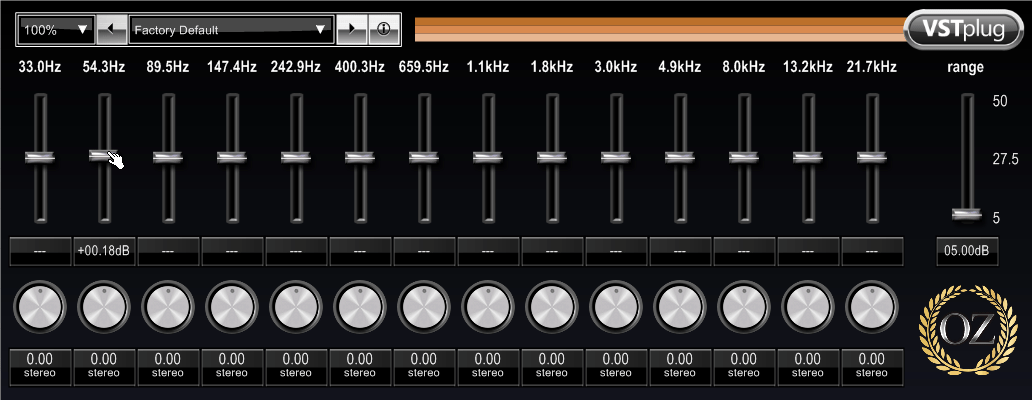Click the 3.0kHz band slider handle
The image size is (1032, 400).
(615, 157)
